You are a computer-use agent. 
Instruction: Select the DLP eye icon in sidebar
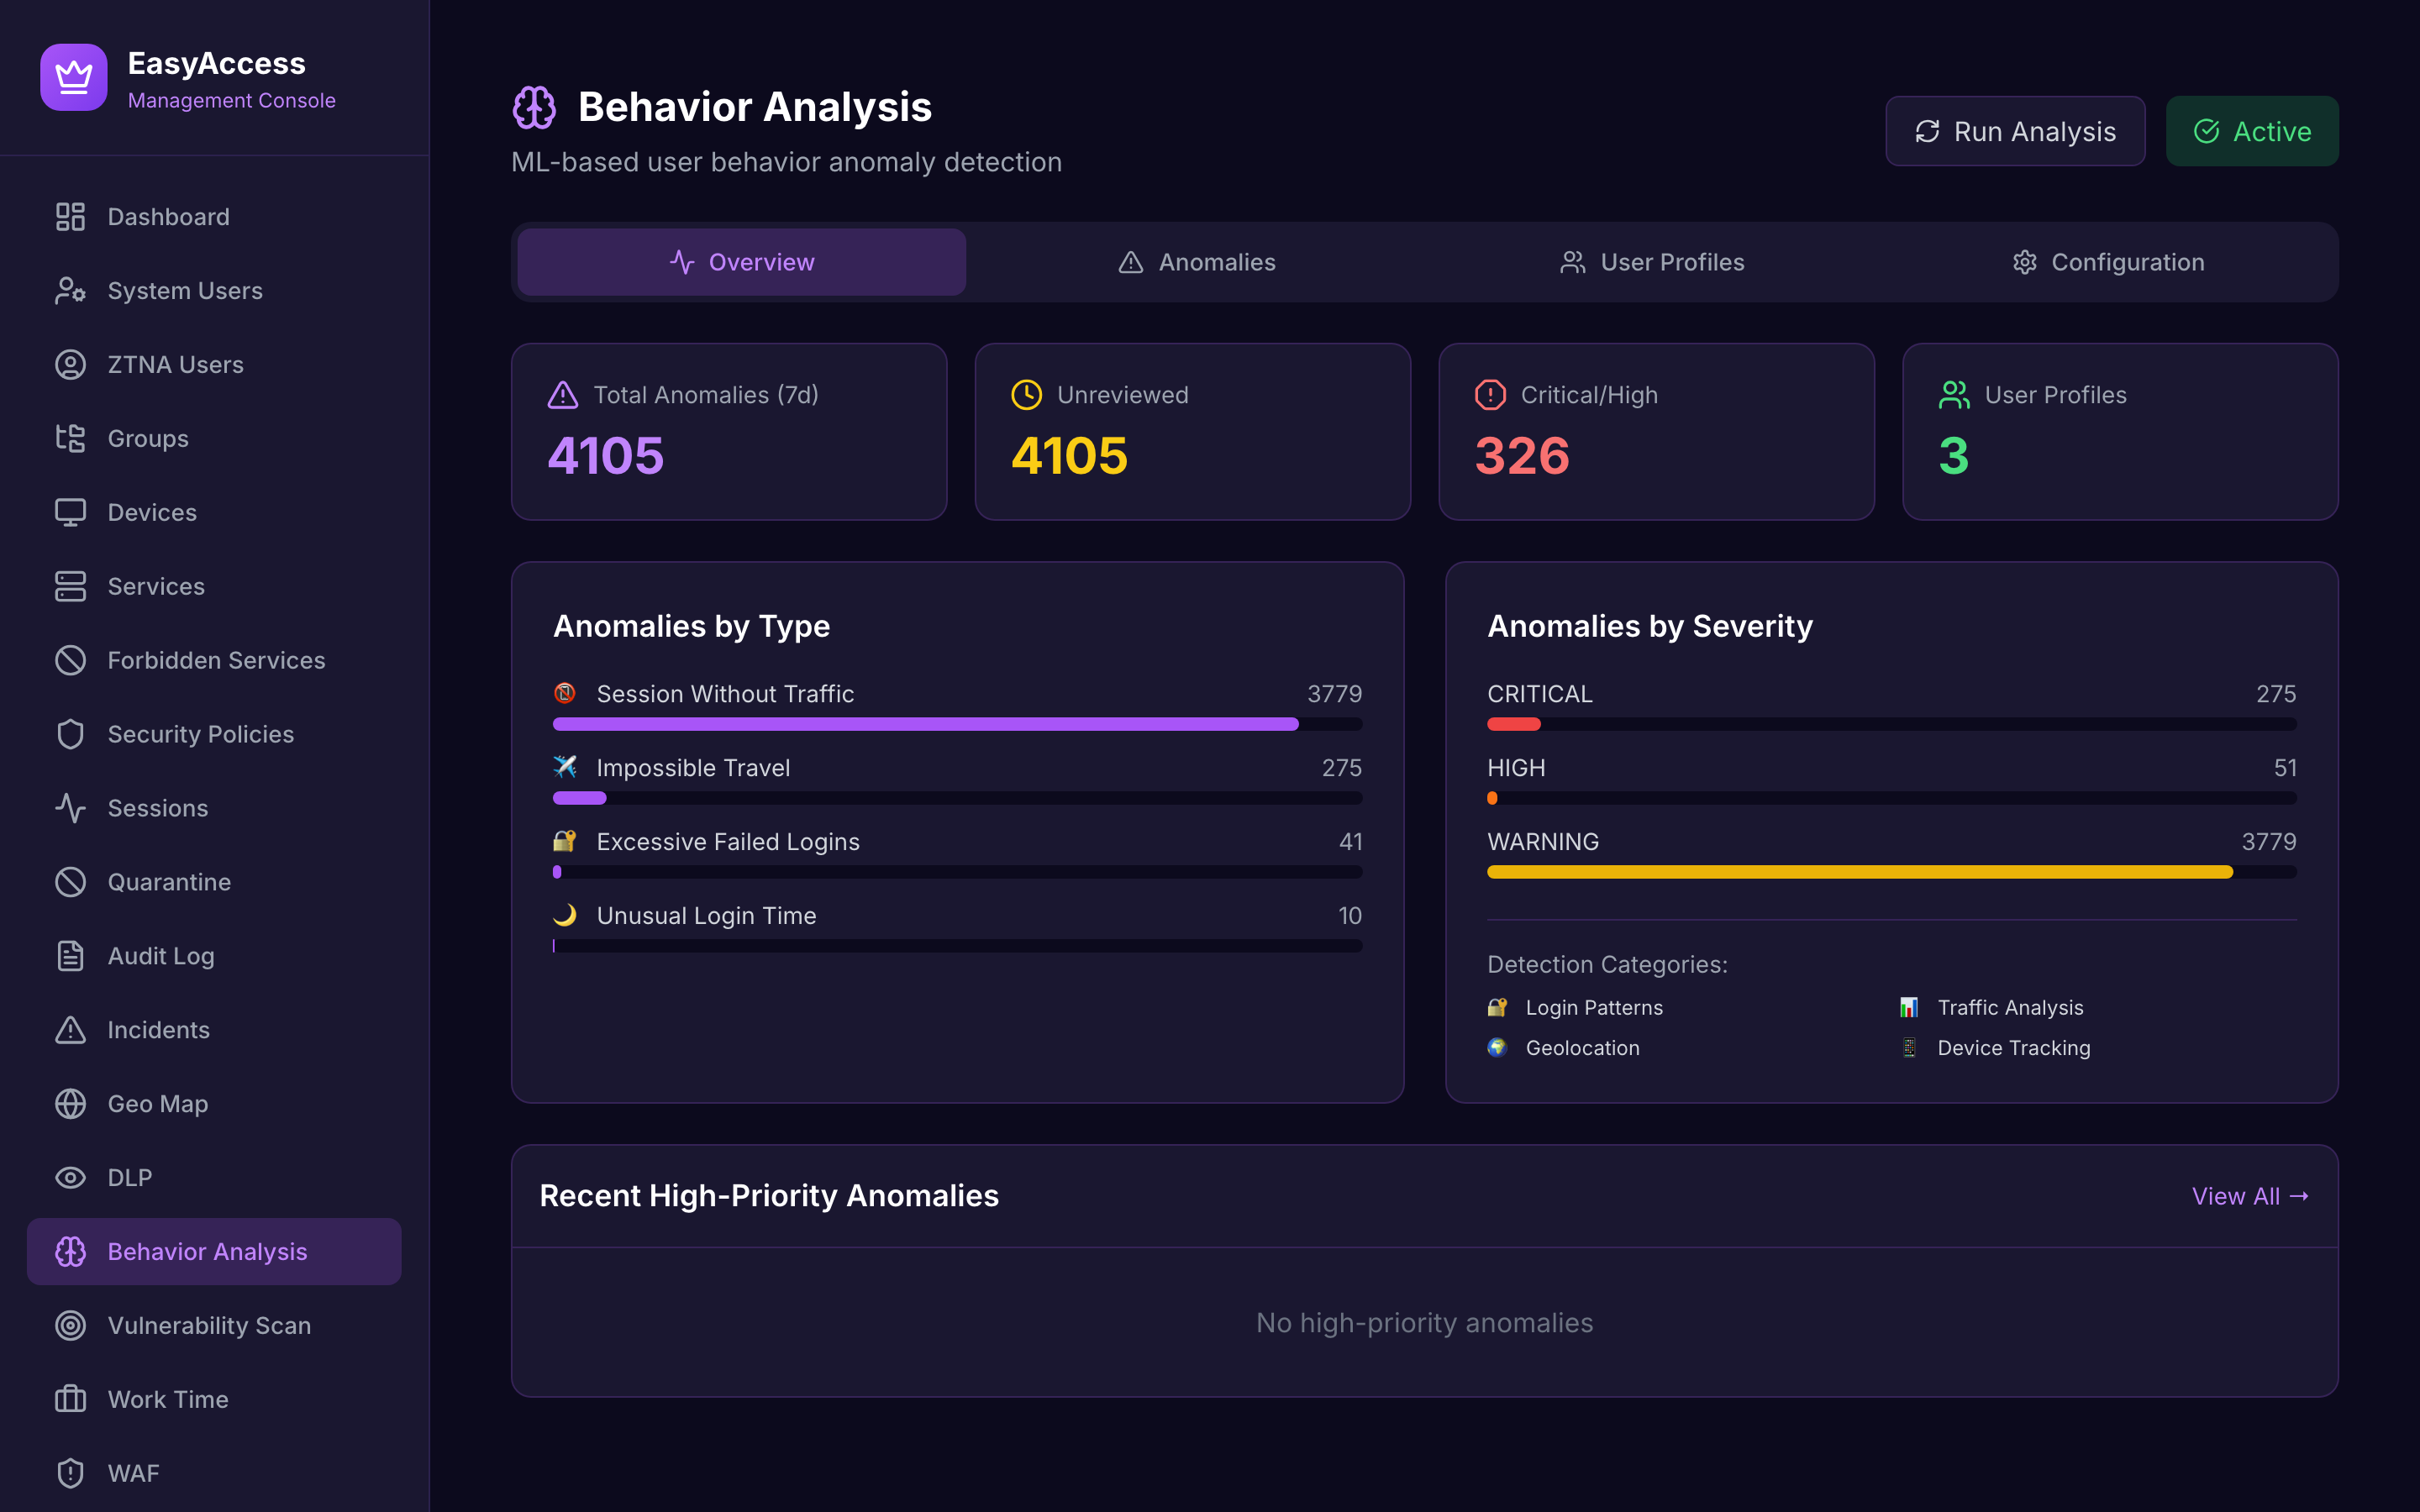tap(70, 1177)
